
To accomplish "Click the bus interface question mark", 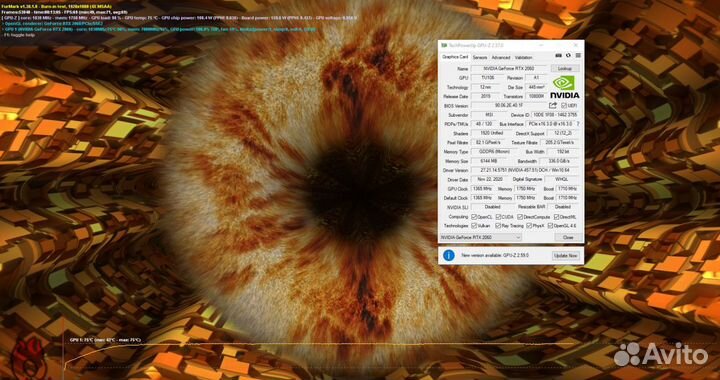I will pos(578,124).
